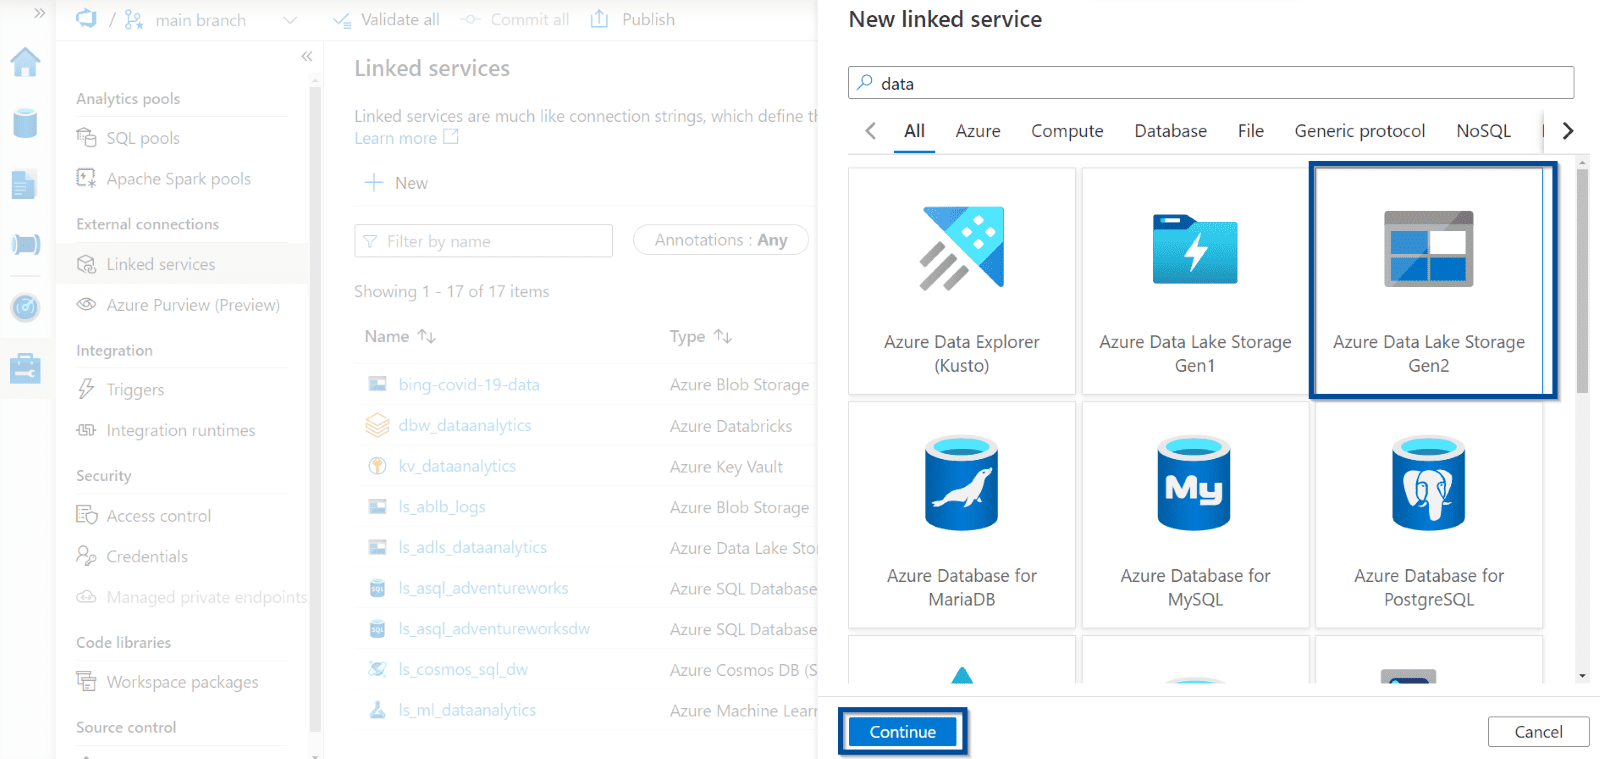Click the search box containing data
The height and width of the screenshot is (759, 1600).
[x=1211, y=83]
